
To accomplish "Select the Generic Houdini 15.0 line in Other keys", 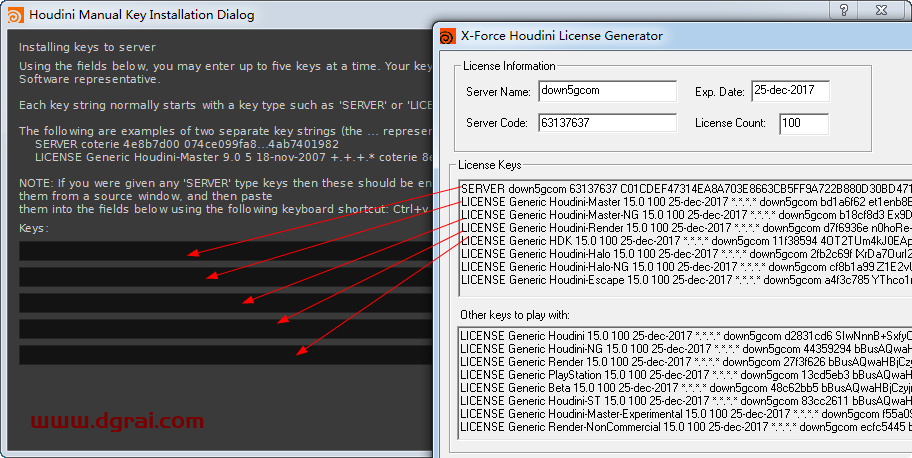I will (x=686, y=336).
